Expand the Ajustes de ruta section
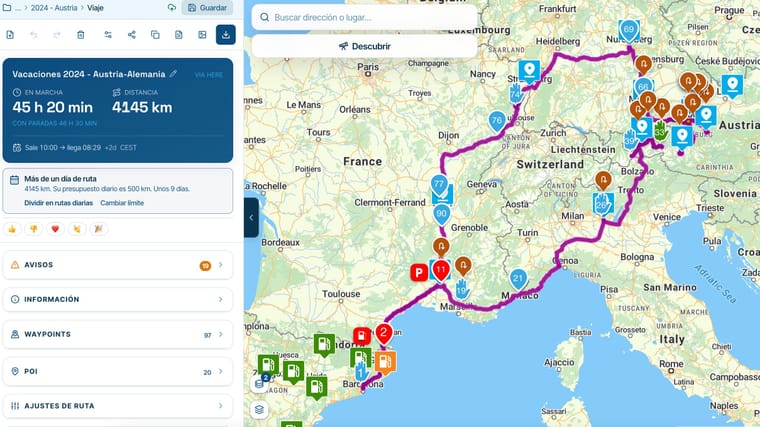The width and height of the screenshot is (760, 427). 118,406
